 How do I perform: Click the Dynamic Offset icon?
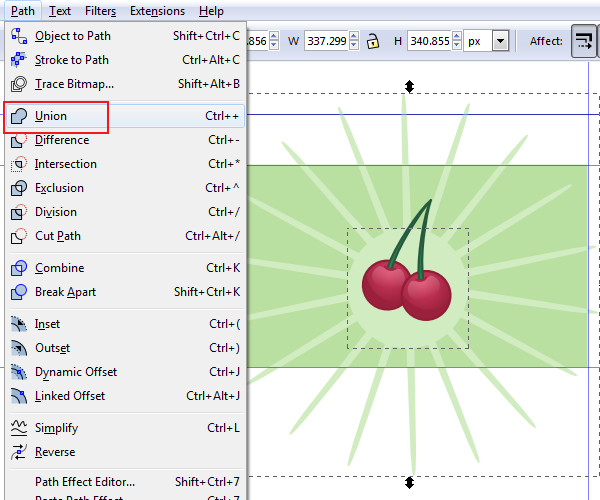tap(19, 372)
